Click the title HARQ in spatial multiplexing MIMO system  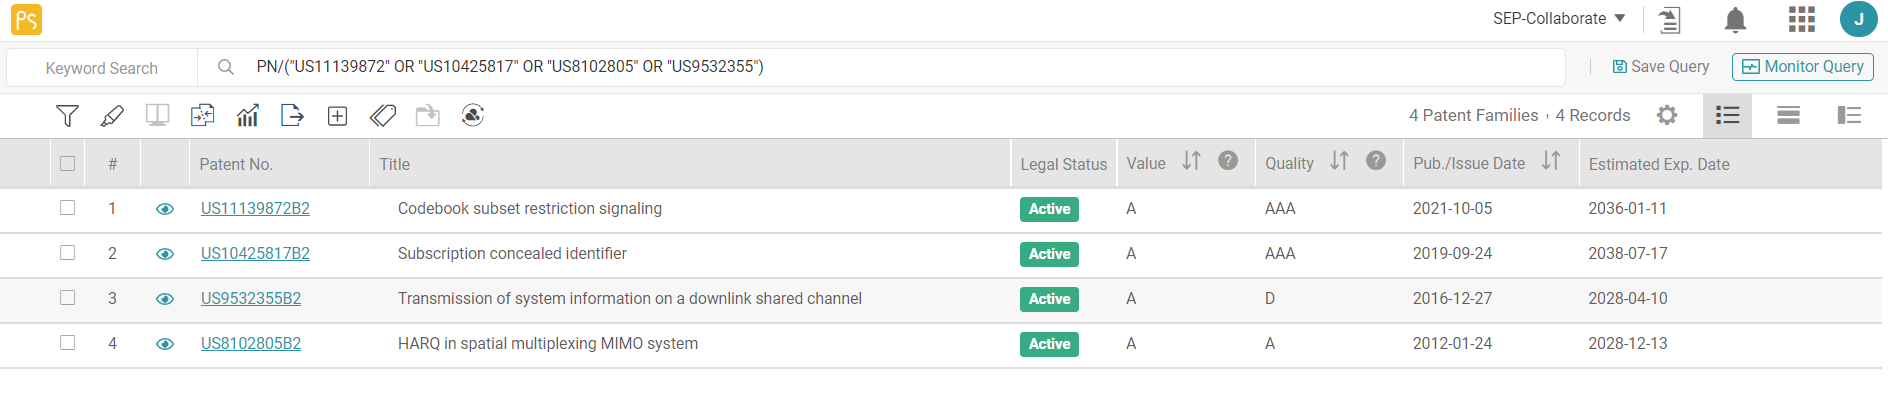(548, 344)
